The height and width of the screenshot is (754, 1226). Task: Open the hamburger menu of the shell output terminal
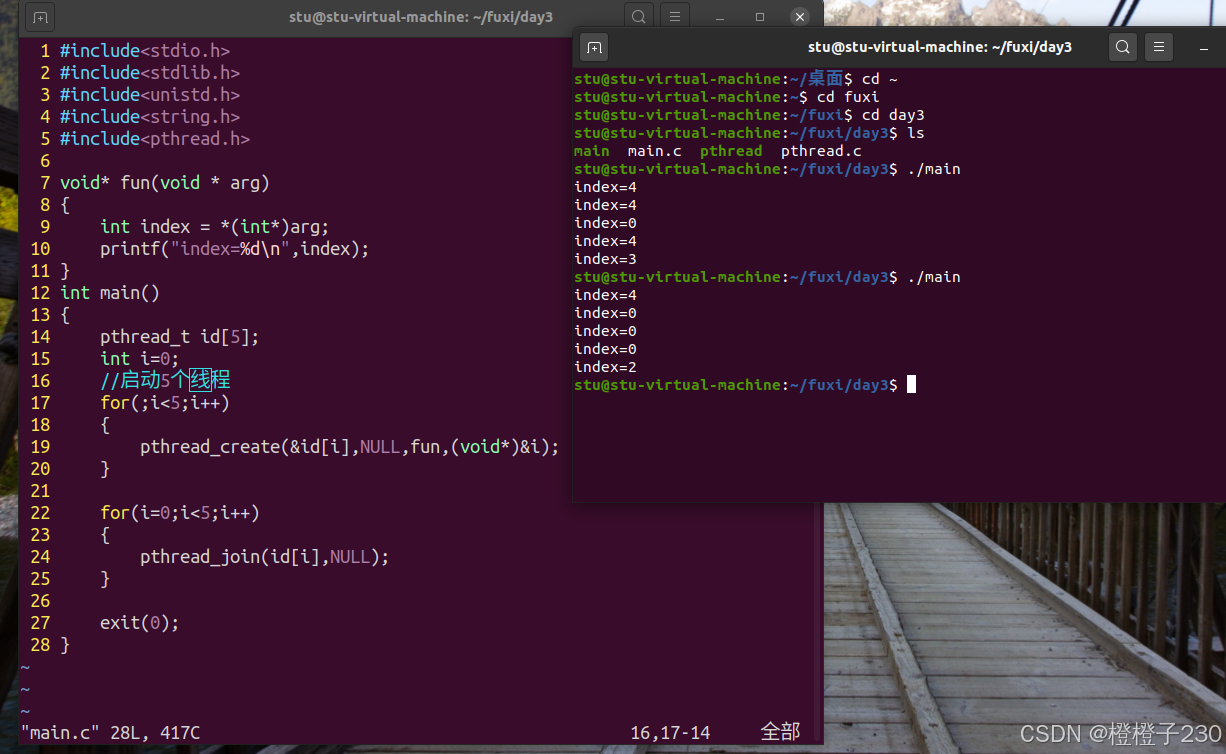(1159, 47)
